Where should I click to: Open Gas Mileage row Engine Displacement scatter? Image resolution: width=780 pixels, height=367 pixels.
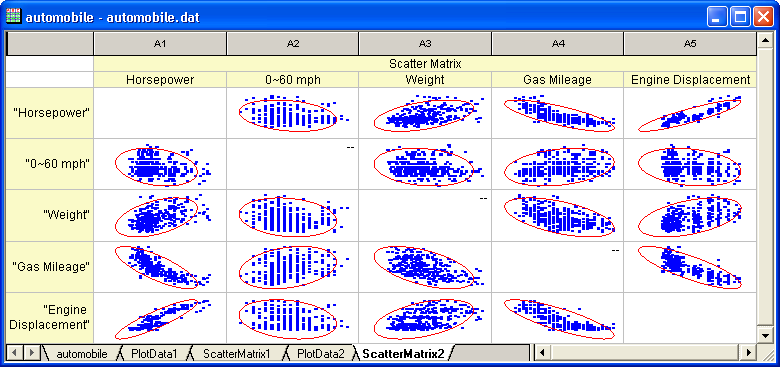point(690,267)
